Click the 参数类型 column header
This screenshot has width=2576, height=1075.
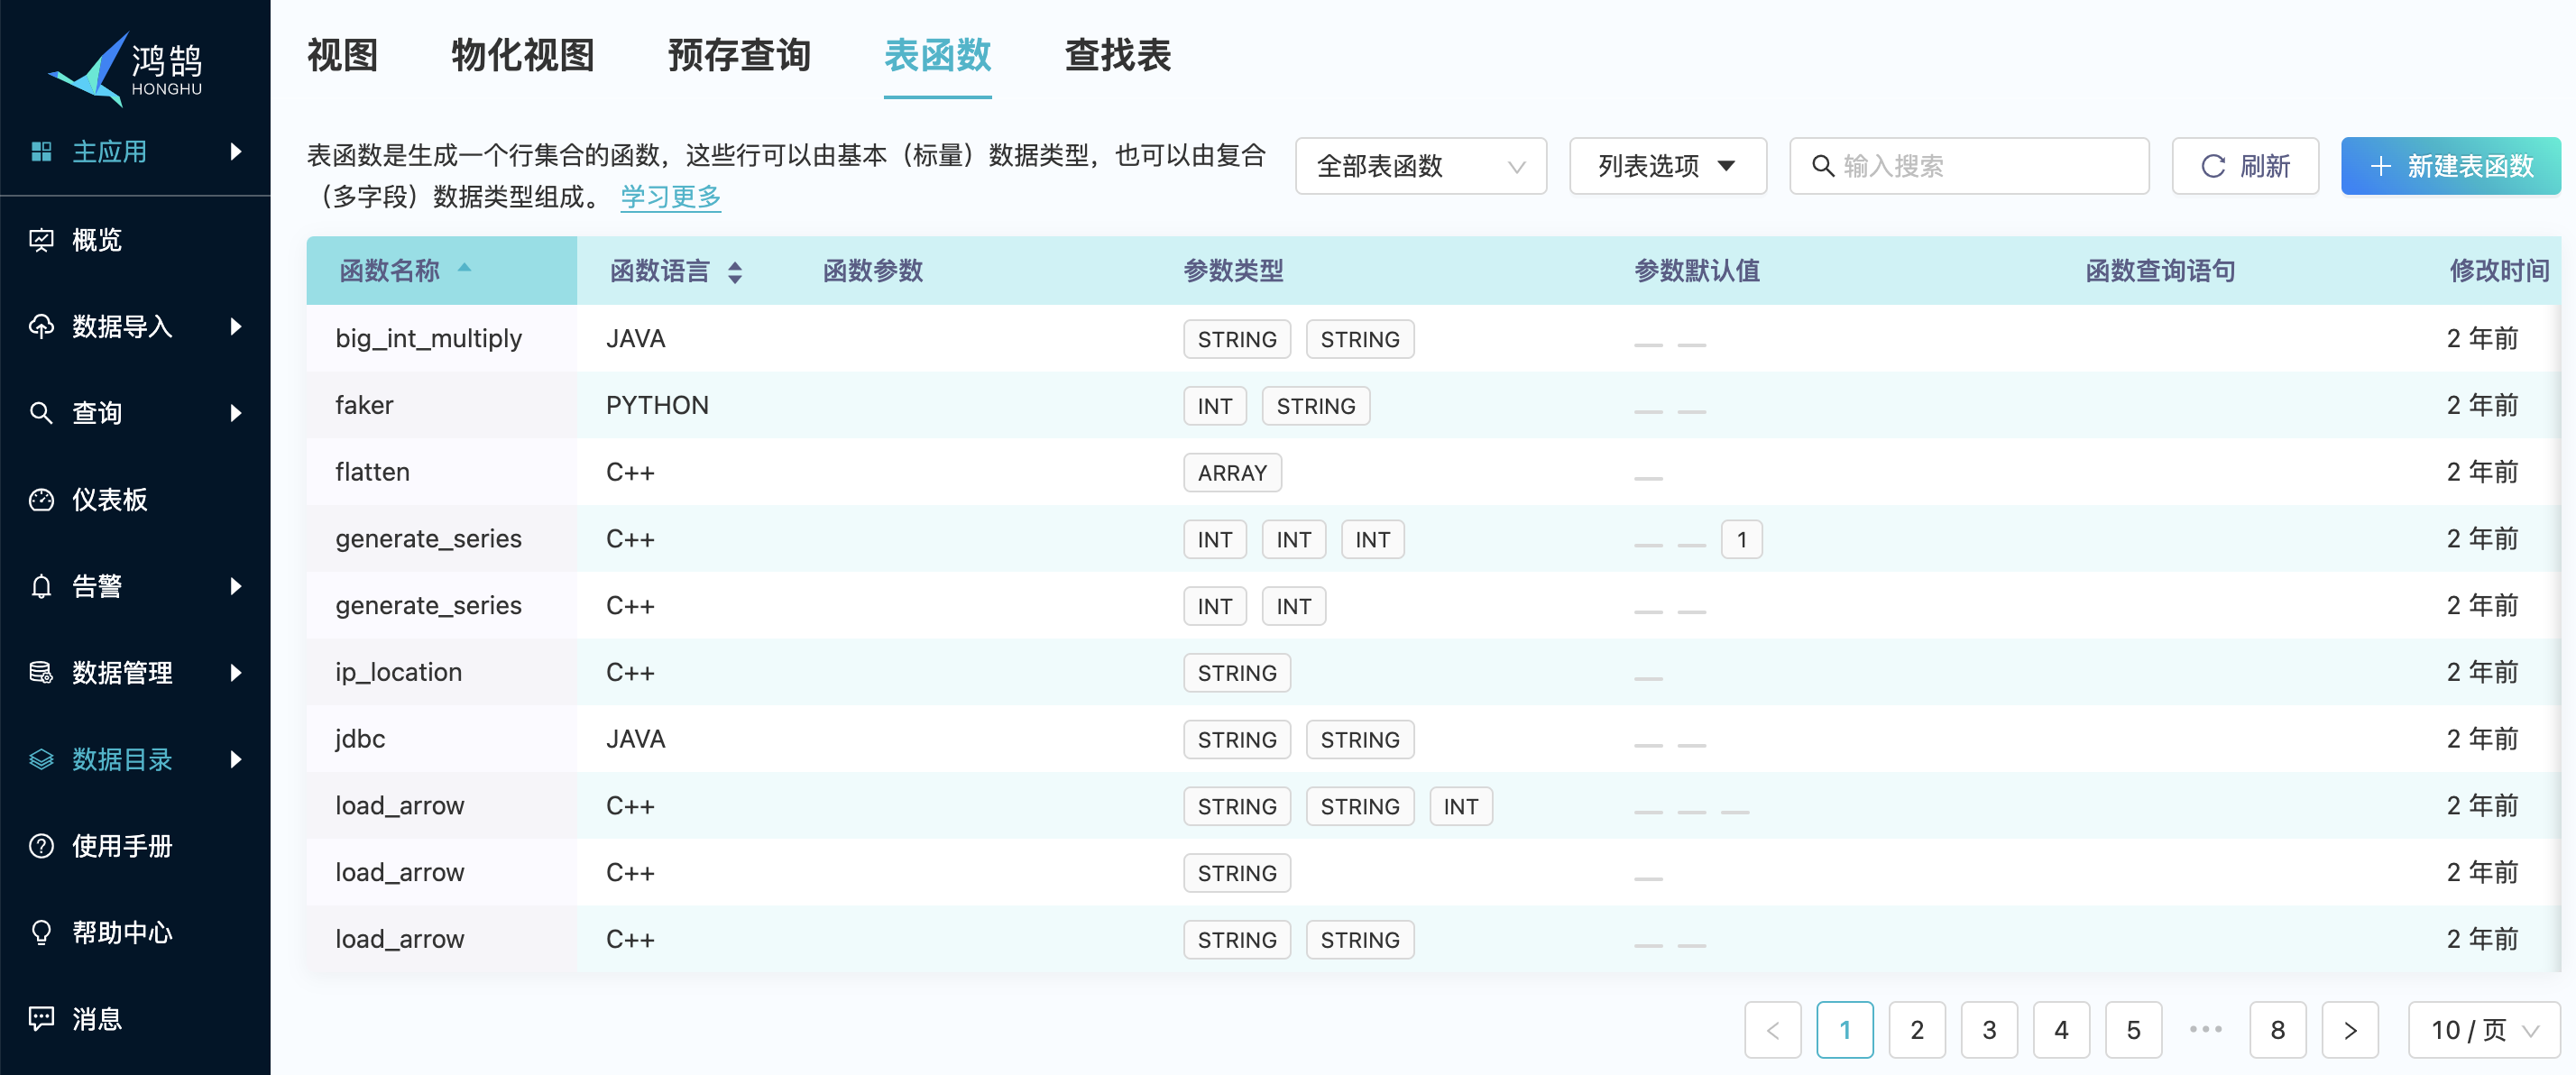coord(1232,270)
